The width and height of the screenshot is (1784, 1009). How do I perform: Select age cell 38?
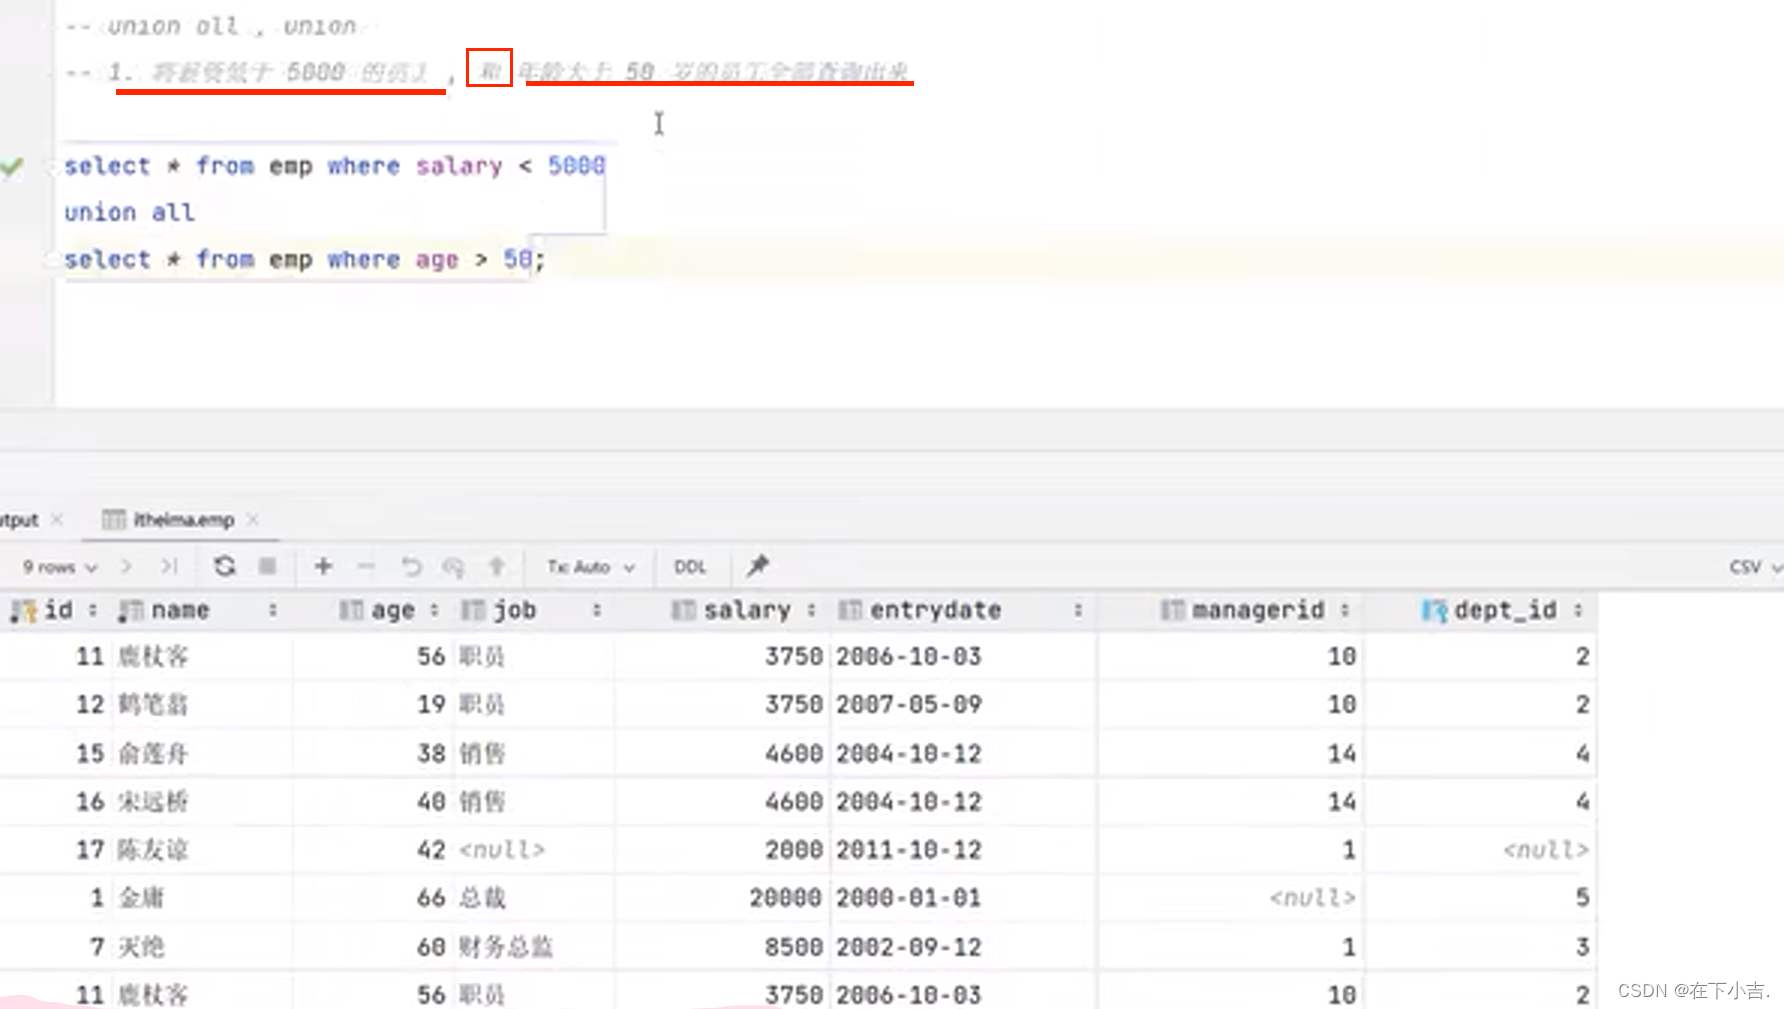click(x=431, y=753)
